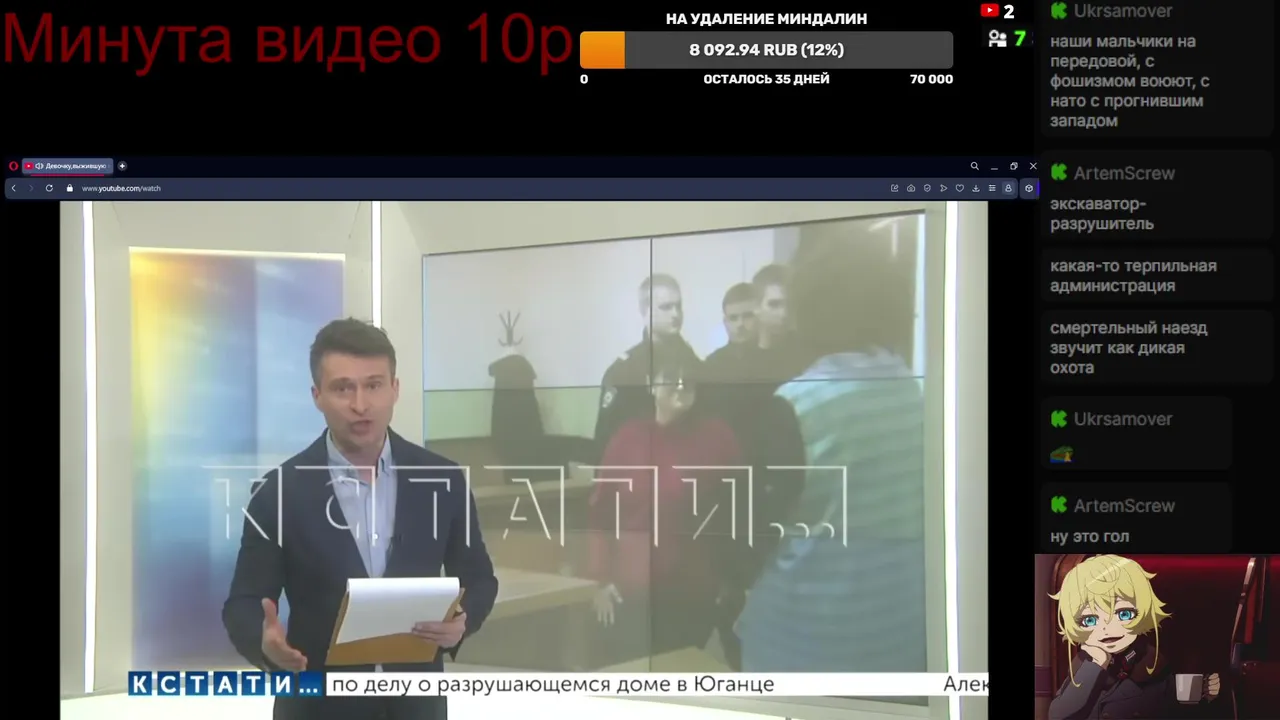Open Easy Setup lines icon
This screenshot has height=720, width=1280.
coord(992,188)
